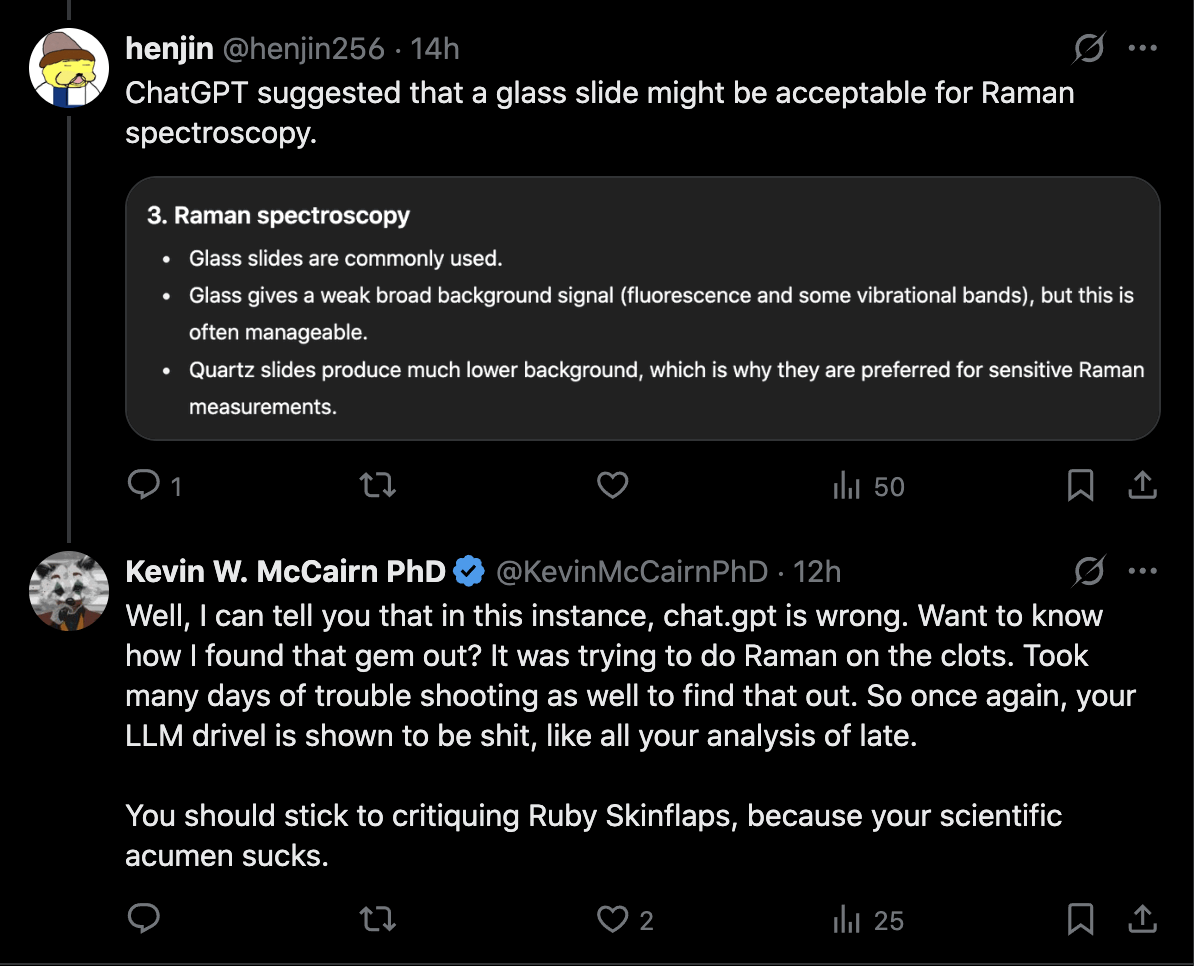Visit the @KevinMcCairnPhD profile handle
This screenshot has width=1194, height=966.
point(632,572)
